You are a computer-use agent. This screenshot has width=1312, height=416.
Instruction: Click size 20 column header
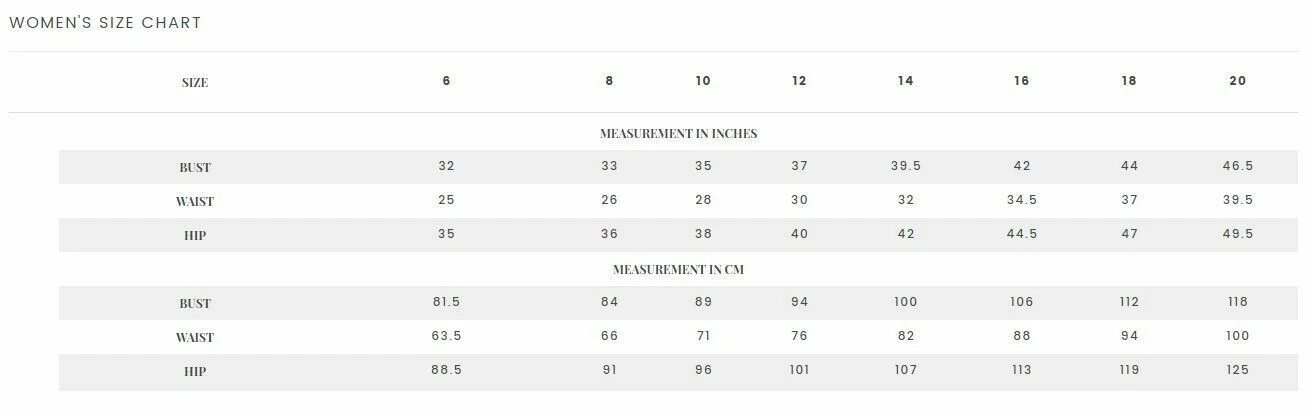(1237, 81)
